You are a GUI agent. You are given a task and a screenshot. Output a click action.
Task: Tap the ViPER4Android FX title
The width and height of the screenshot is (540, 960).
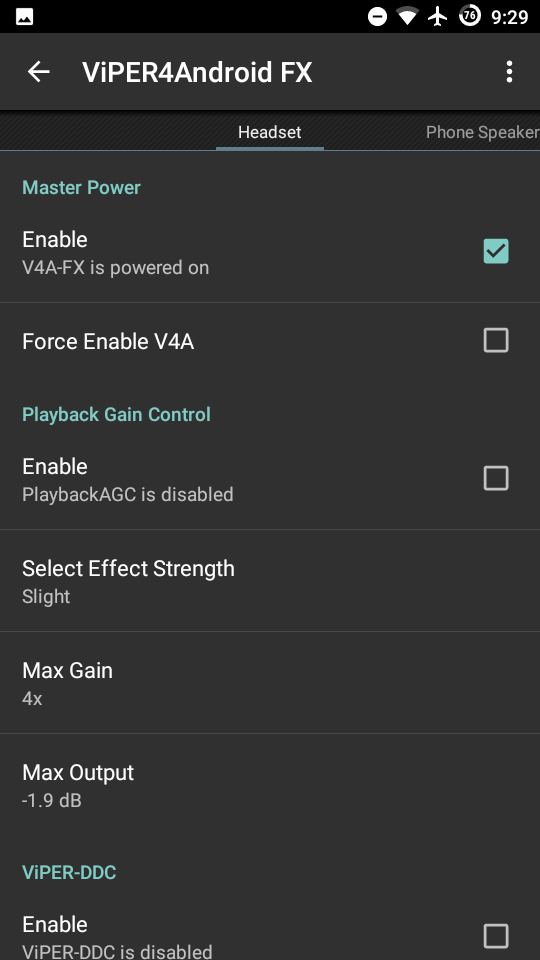click(197, 72)
